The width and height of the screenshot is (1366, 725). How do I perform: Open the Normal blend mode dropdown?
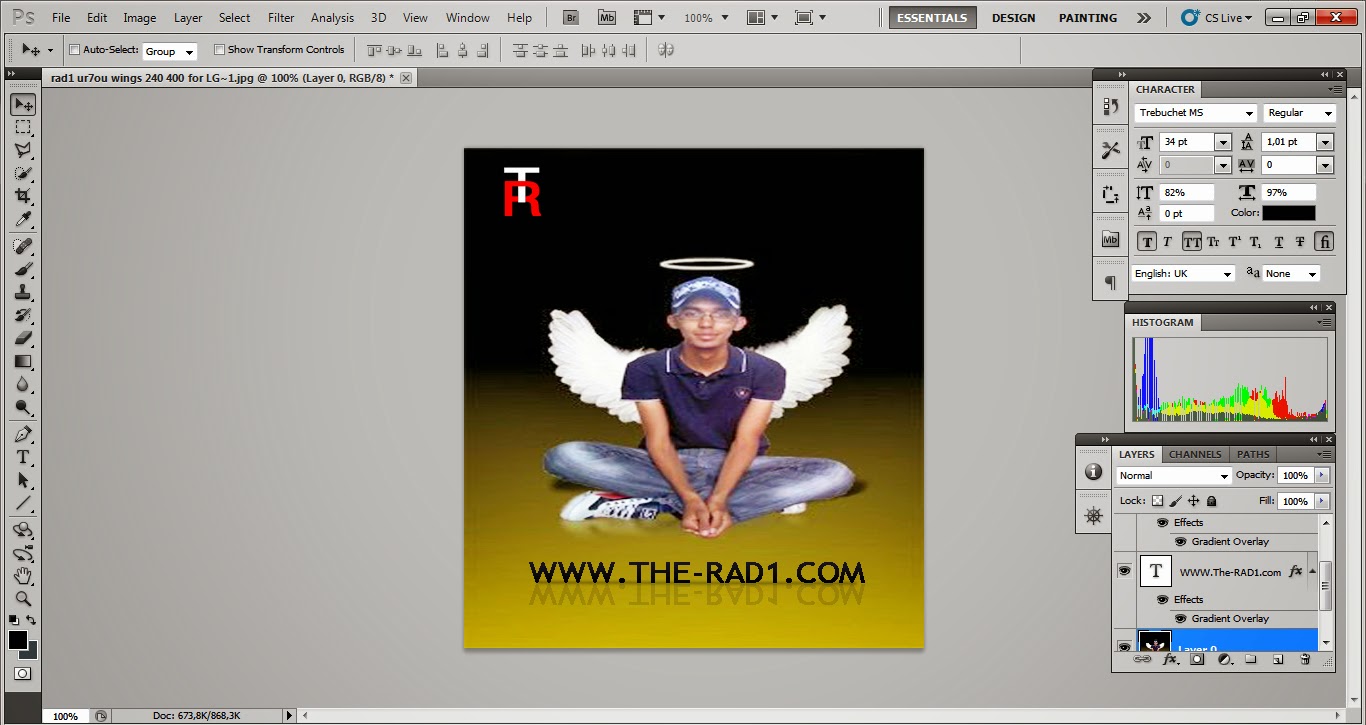[x=1173, y=476]
